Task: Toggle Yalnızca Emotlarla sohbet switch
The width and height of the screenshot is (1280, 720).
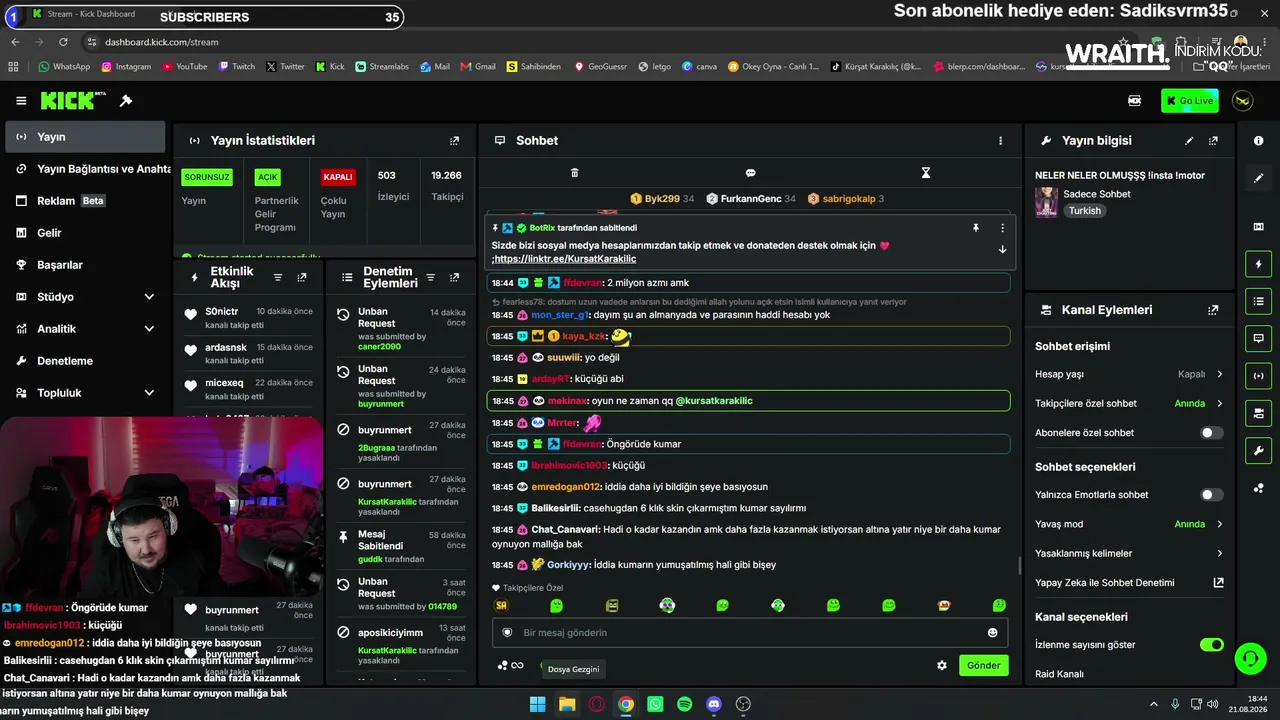Action: point(1211,495)
